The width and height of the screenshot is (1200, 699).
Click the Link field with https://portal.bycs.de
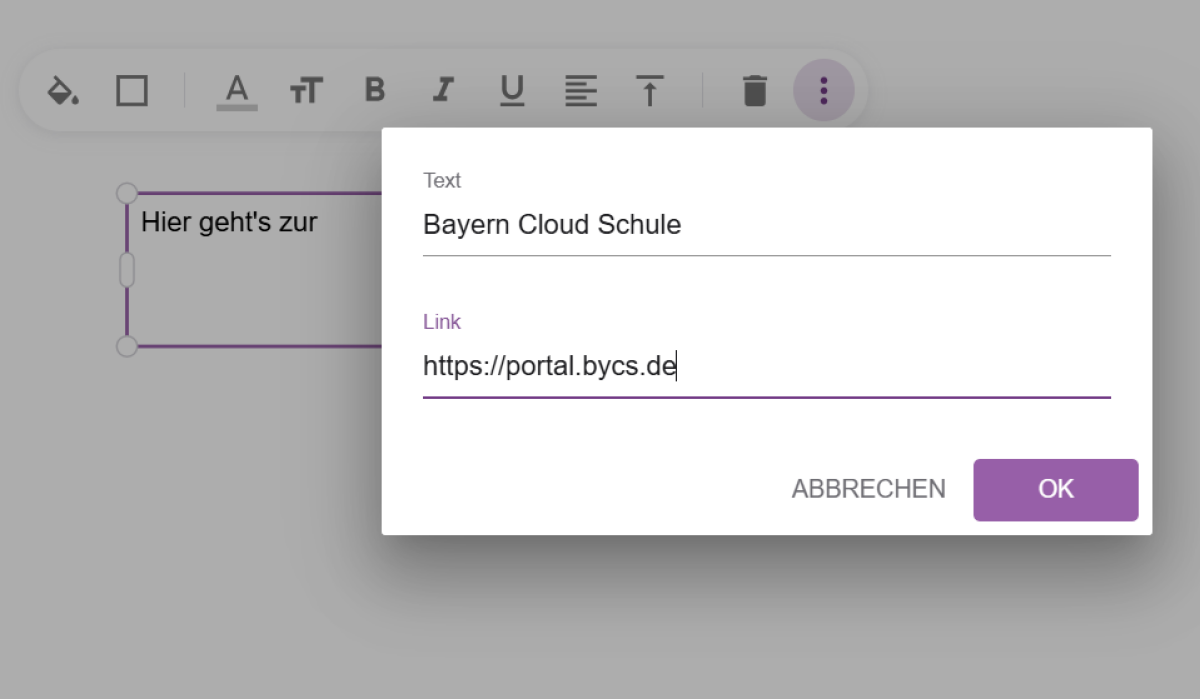[766, 367]
